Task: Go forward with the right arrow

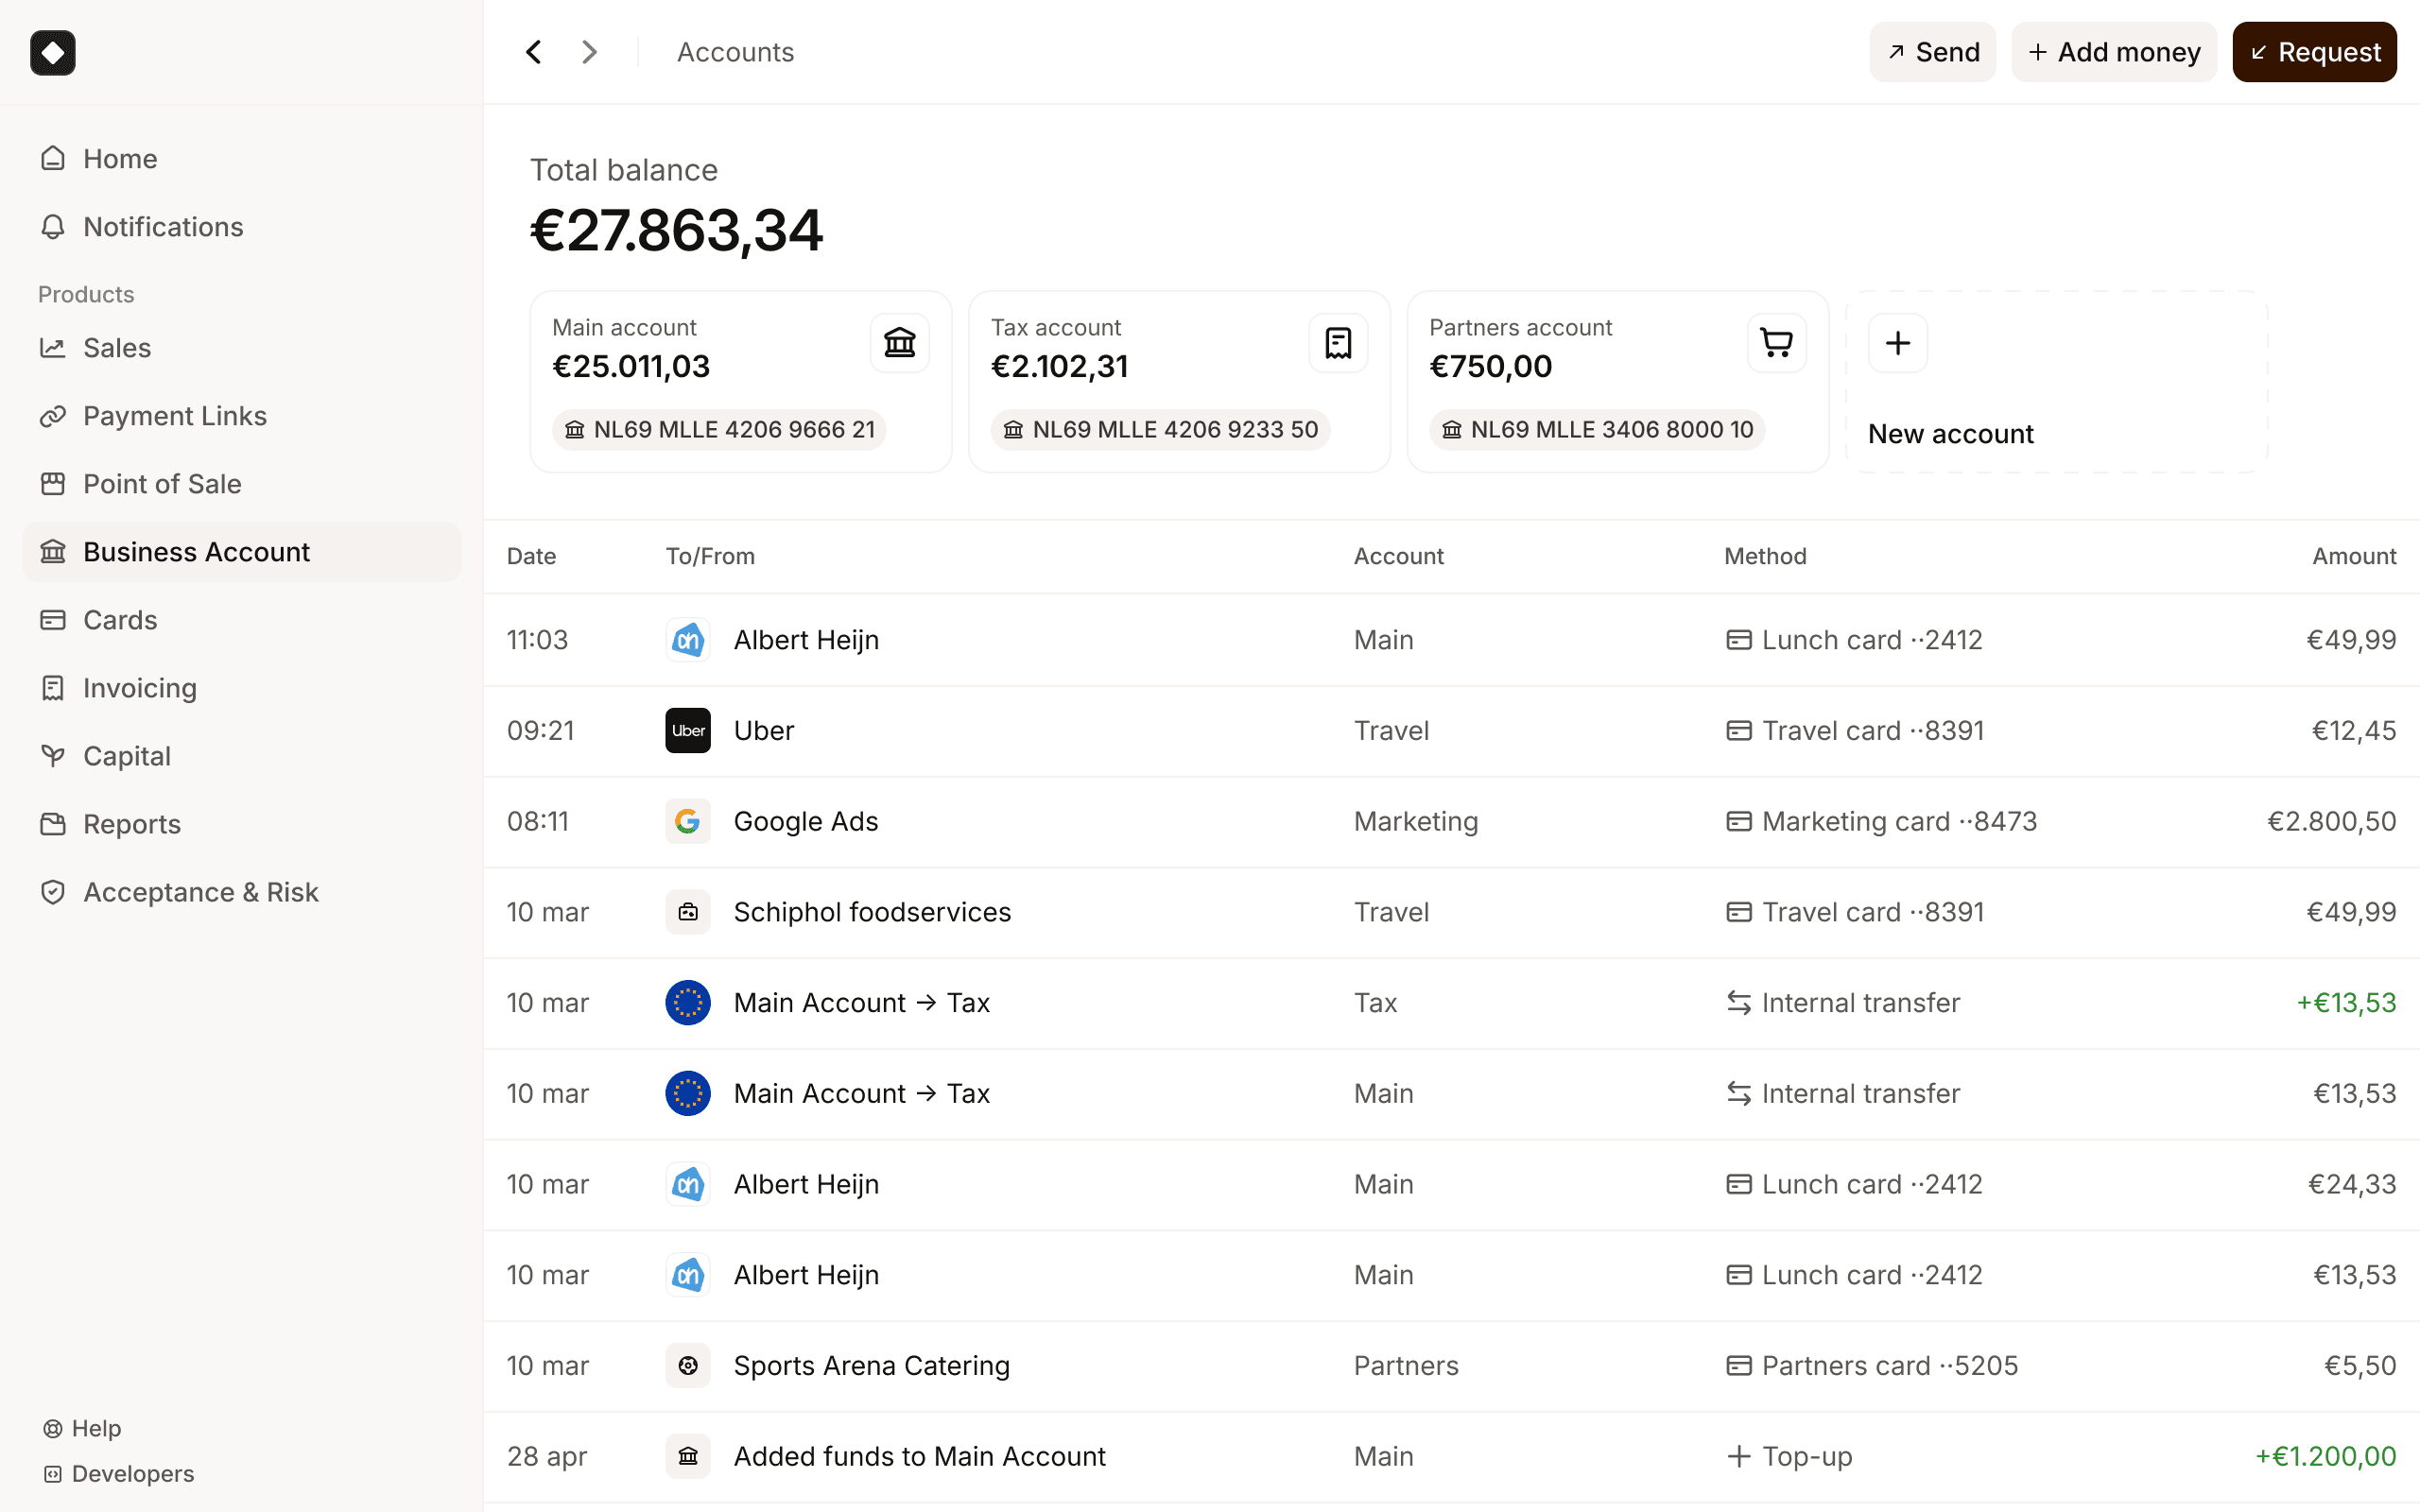Action: coord(589,52)
